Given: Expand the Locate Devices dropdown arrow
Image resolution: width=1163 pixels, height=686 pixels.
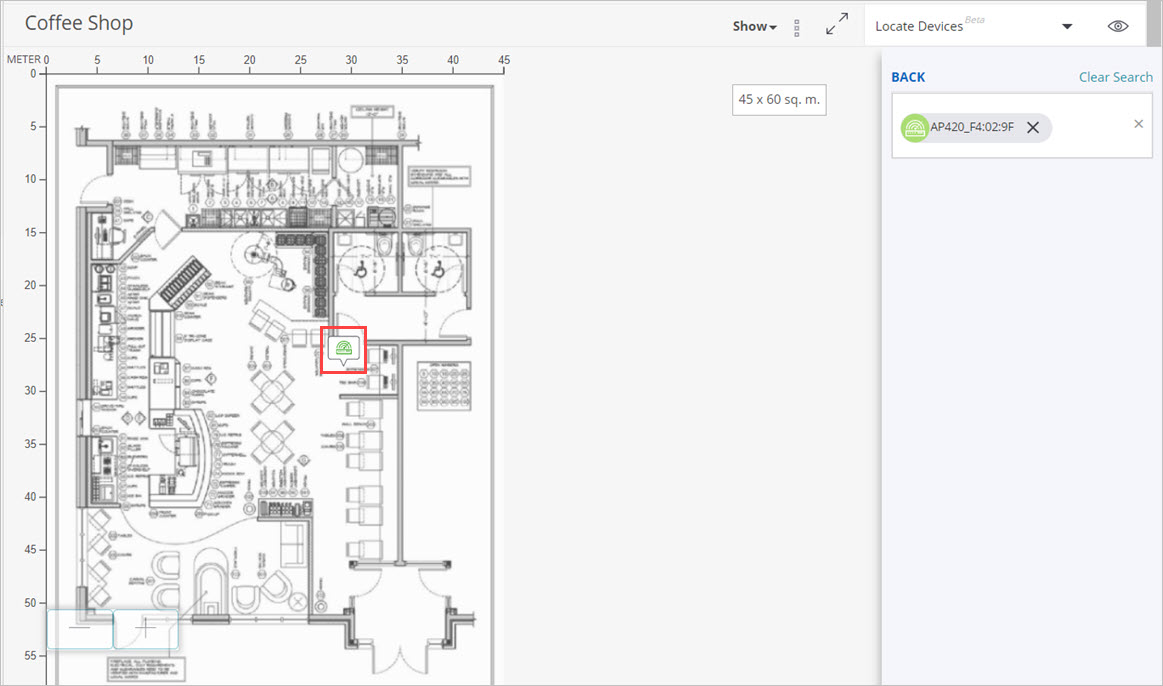Looking at the screenshot, I should (1066, 25).
